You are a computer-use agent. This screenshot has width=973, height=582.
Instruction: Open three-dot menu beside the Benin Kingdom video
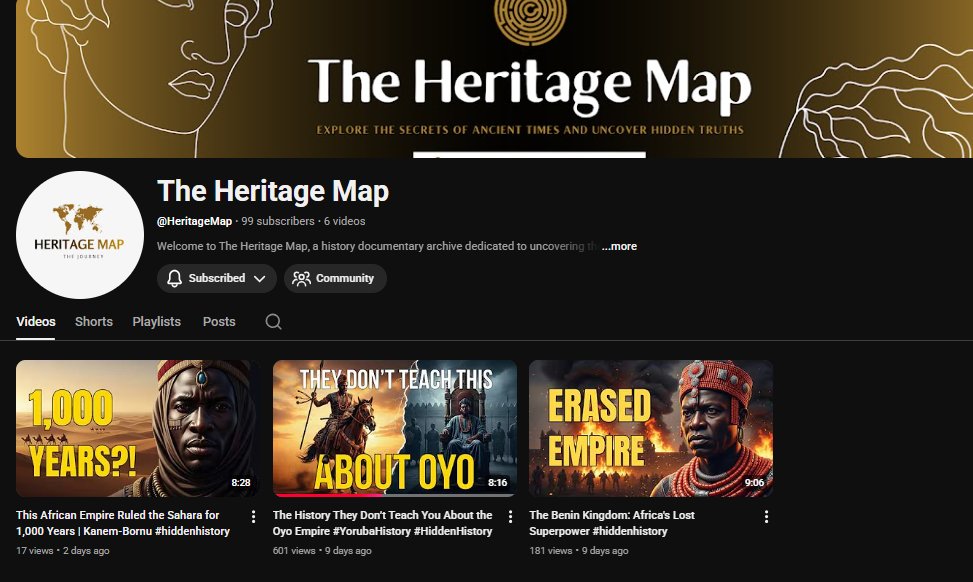(x=766, y=516)
